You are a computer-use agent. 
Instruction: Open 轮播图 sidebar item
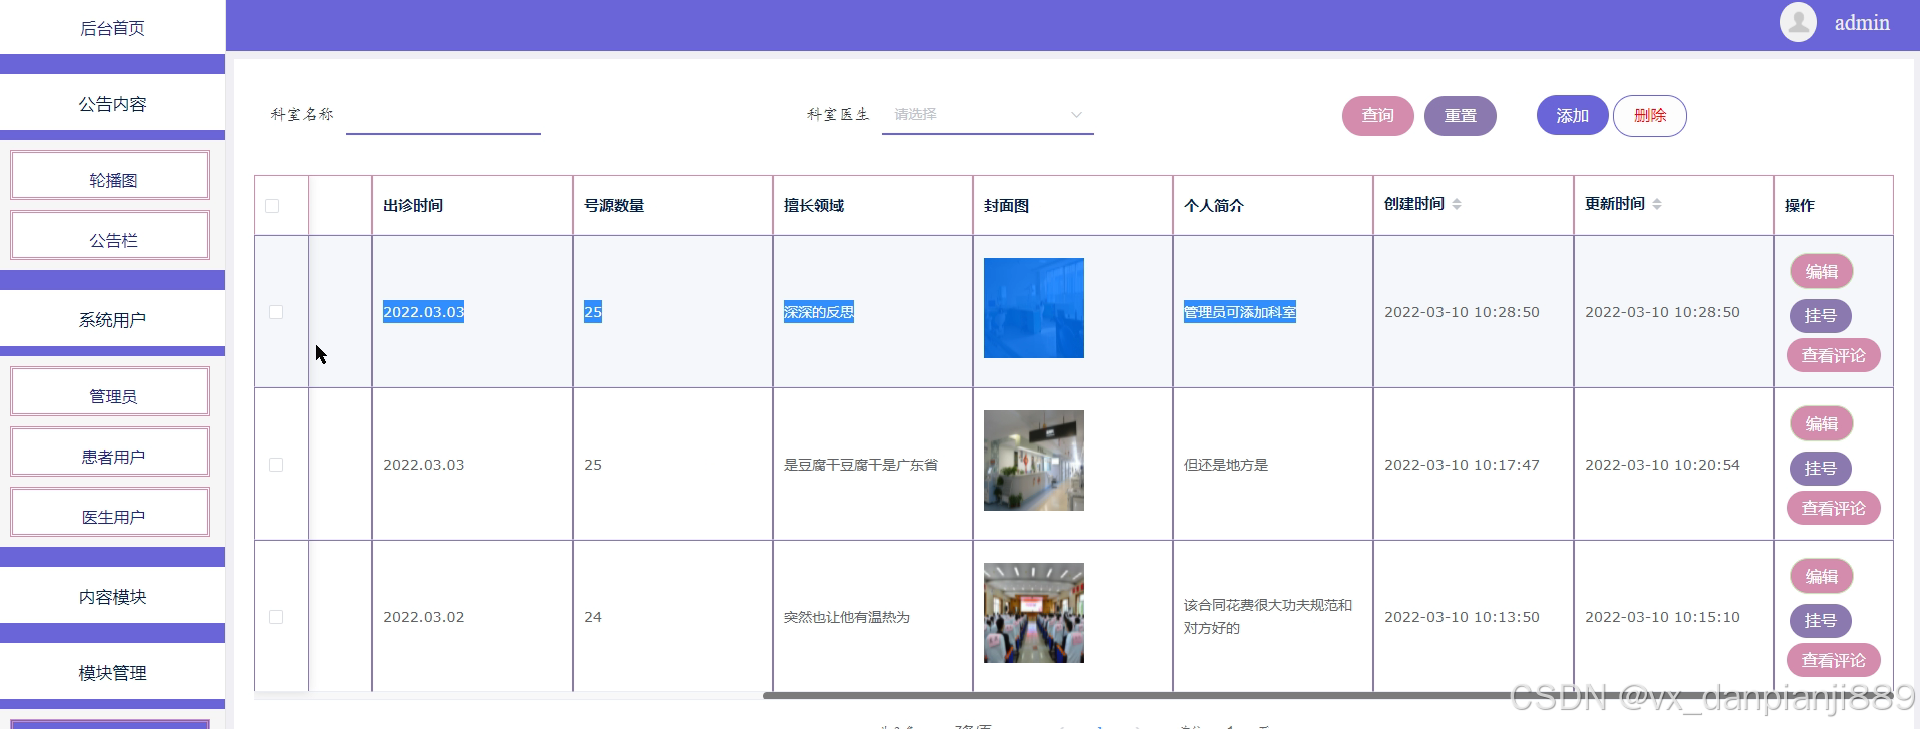point(110,176)
